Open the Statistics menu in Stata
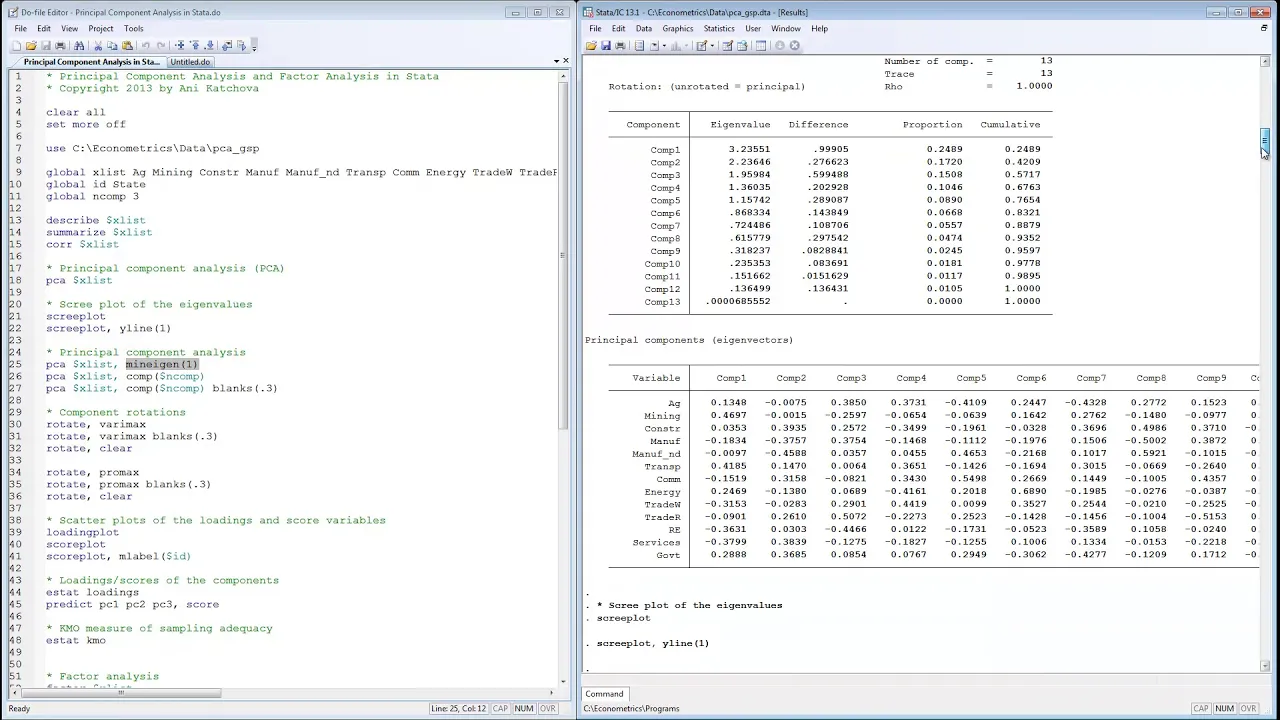The height and width of the screenshot is (720, 1280). coord(719,28)
